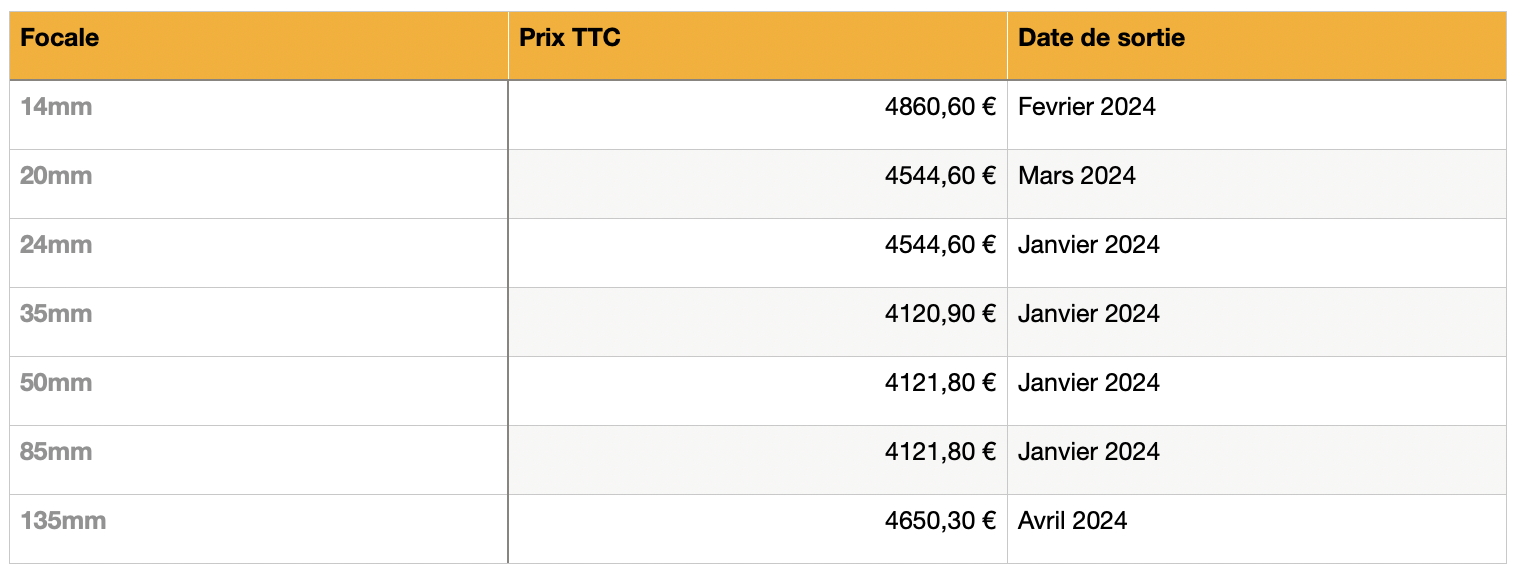Click the Mars 2024 date cell
The image size is (1520, 580).
coord(1077,176)
